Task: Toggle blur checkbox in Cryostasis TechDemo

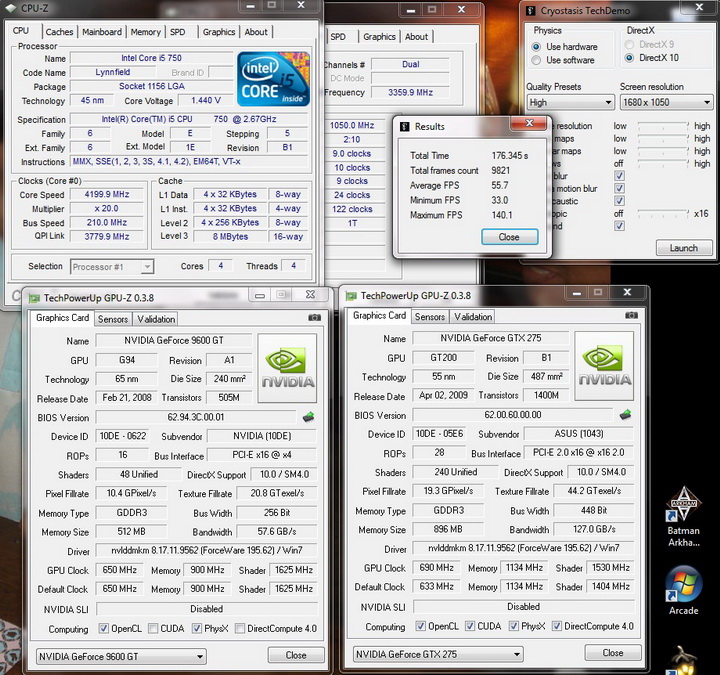Action: point(619,176)
